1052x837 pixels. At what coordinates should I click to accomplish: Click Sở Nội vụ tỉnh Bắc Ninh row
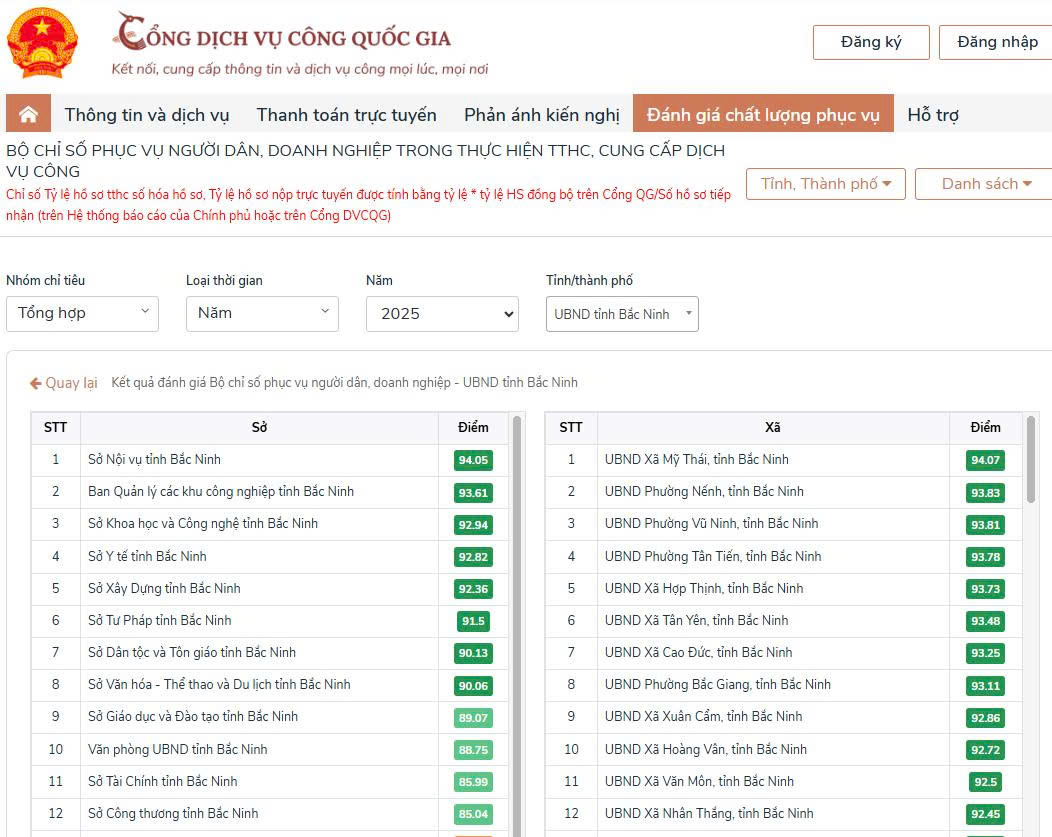154,460
